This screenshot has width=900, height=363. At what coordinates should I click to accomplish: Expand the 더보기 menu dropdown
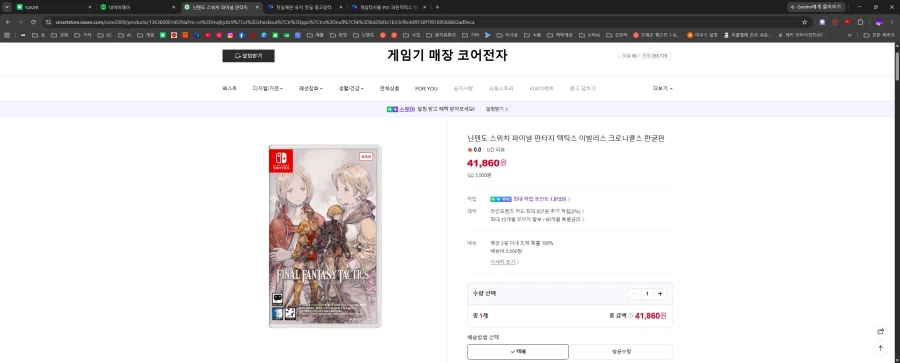point(662,88)
